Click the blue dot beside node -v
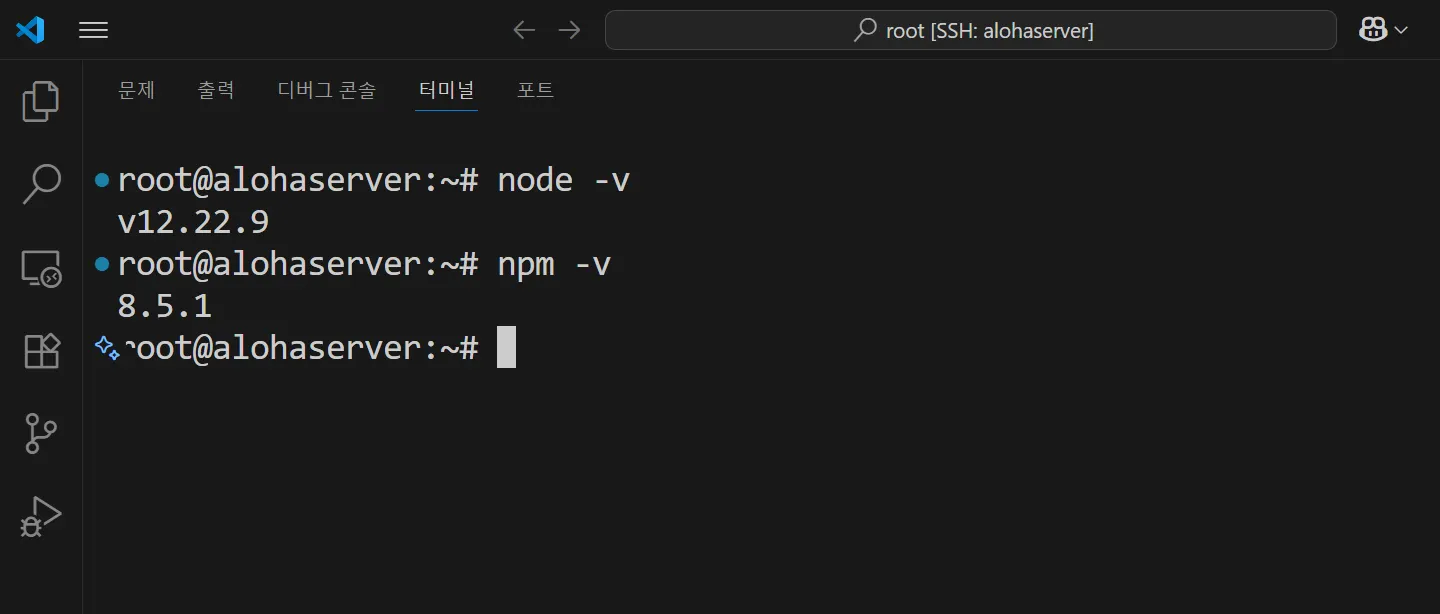The image size is (1440, 614). 101,181
